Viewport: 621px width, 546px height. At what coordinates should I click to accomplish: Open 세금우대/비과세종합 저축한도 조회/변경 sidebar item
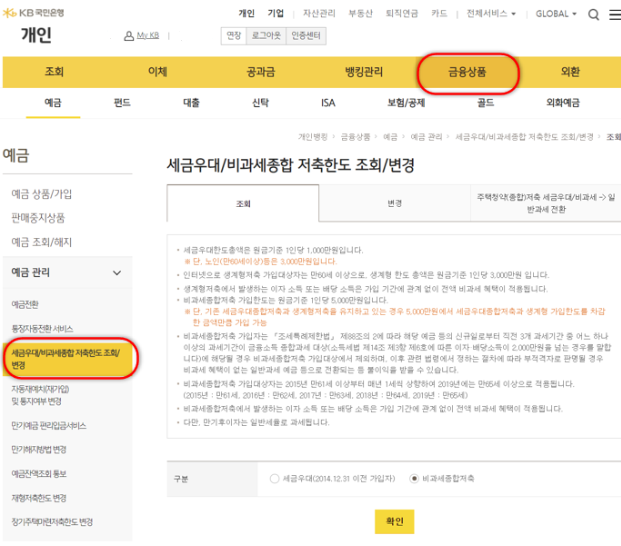pyautogui.click(x=68, y=359)
